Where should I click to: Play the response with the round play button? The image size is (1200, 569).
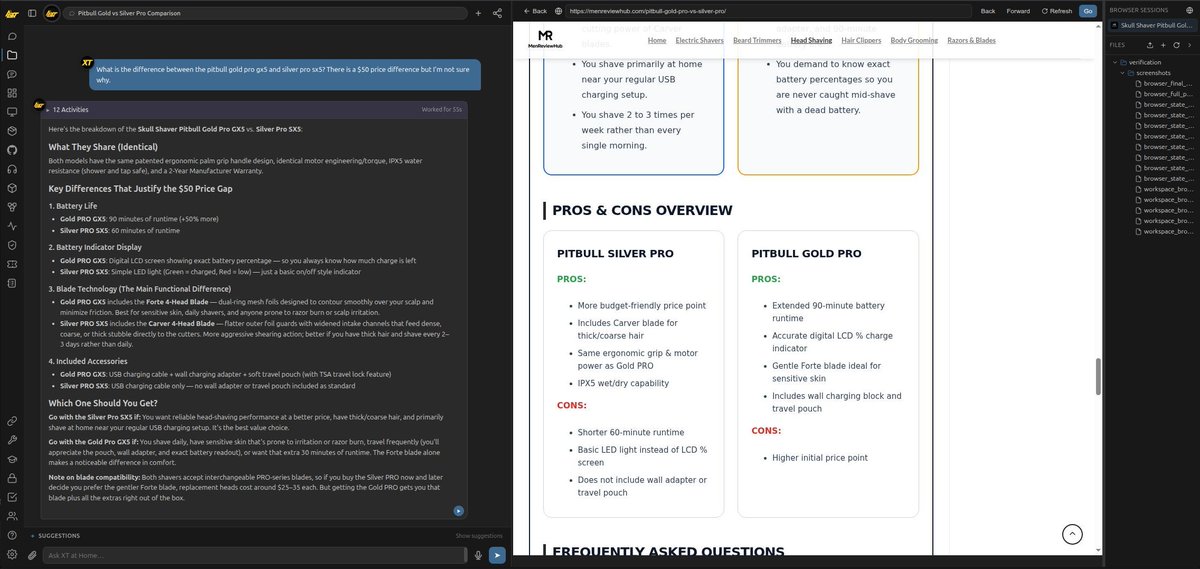458,511
